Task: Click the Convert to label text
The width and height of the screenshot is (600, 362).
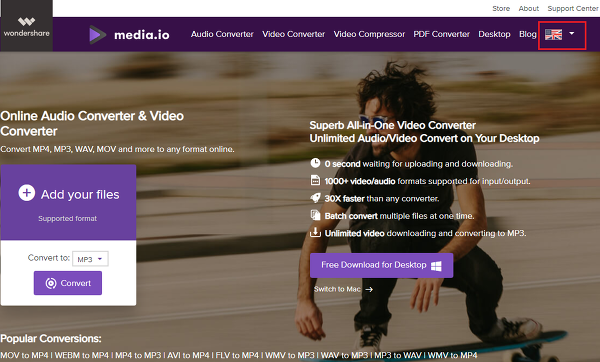Action: pyautogui.click(x=49, y=258)
